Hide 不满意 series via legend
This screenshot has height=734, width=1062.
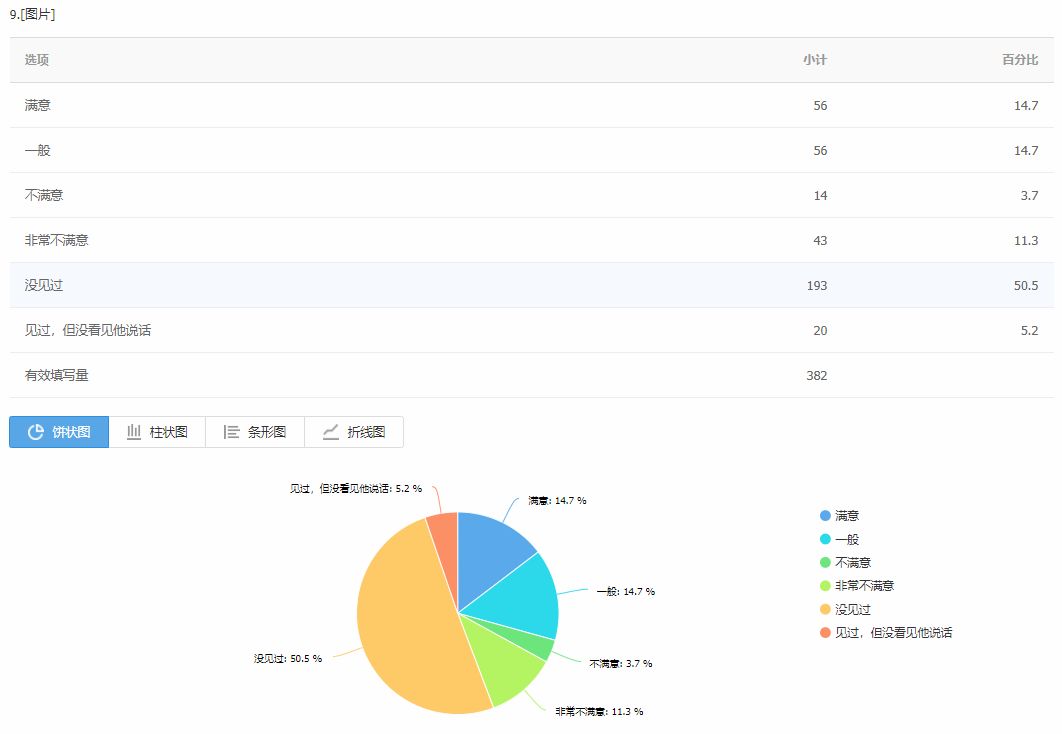tap(845, 562)
